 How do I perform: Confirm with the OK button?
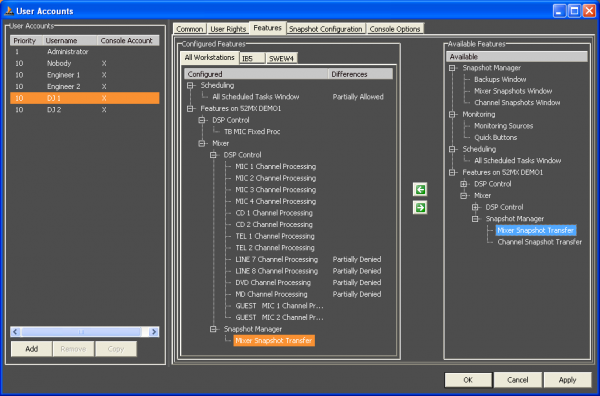coord(468,380)
